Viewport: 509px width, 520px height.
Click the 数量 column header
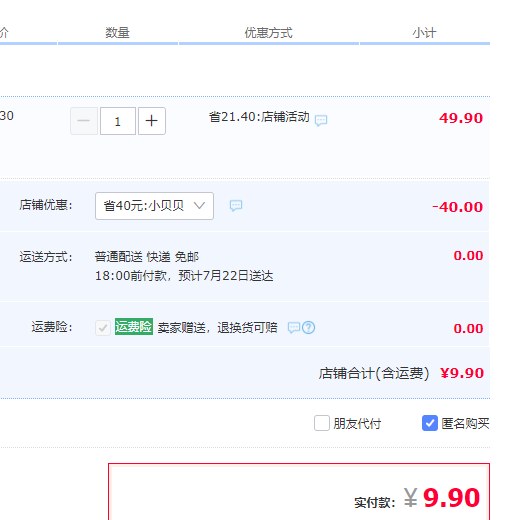pyautogui.click(x=117, y=33)
